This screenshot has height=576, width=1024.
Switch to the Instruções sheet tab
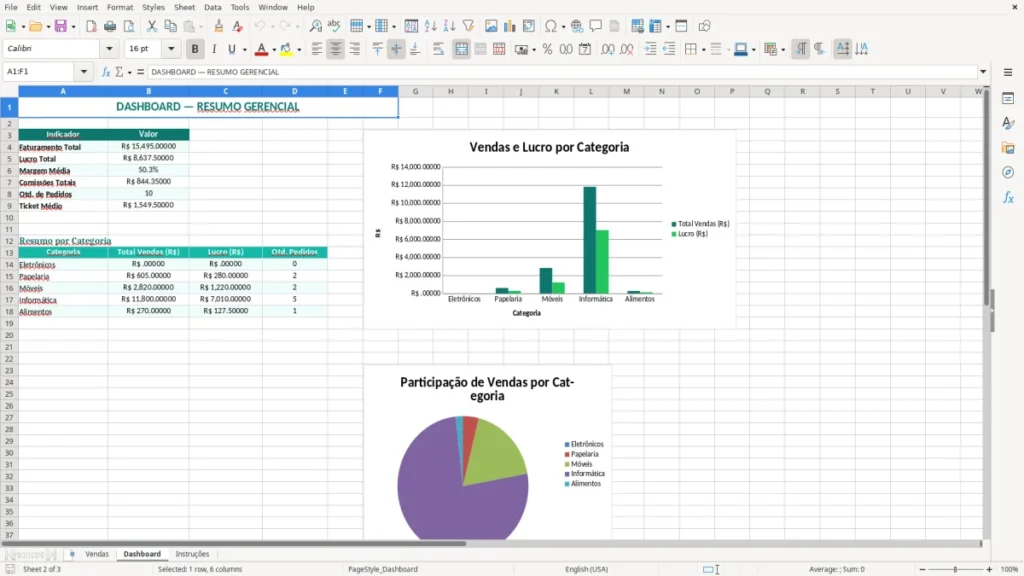coord(192,554)
